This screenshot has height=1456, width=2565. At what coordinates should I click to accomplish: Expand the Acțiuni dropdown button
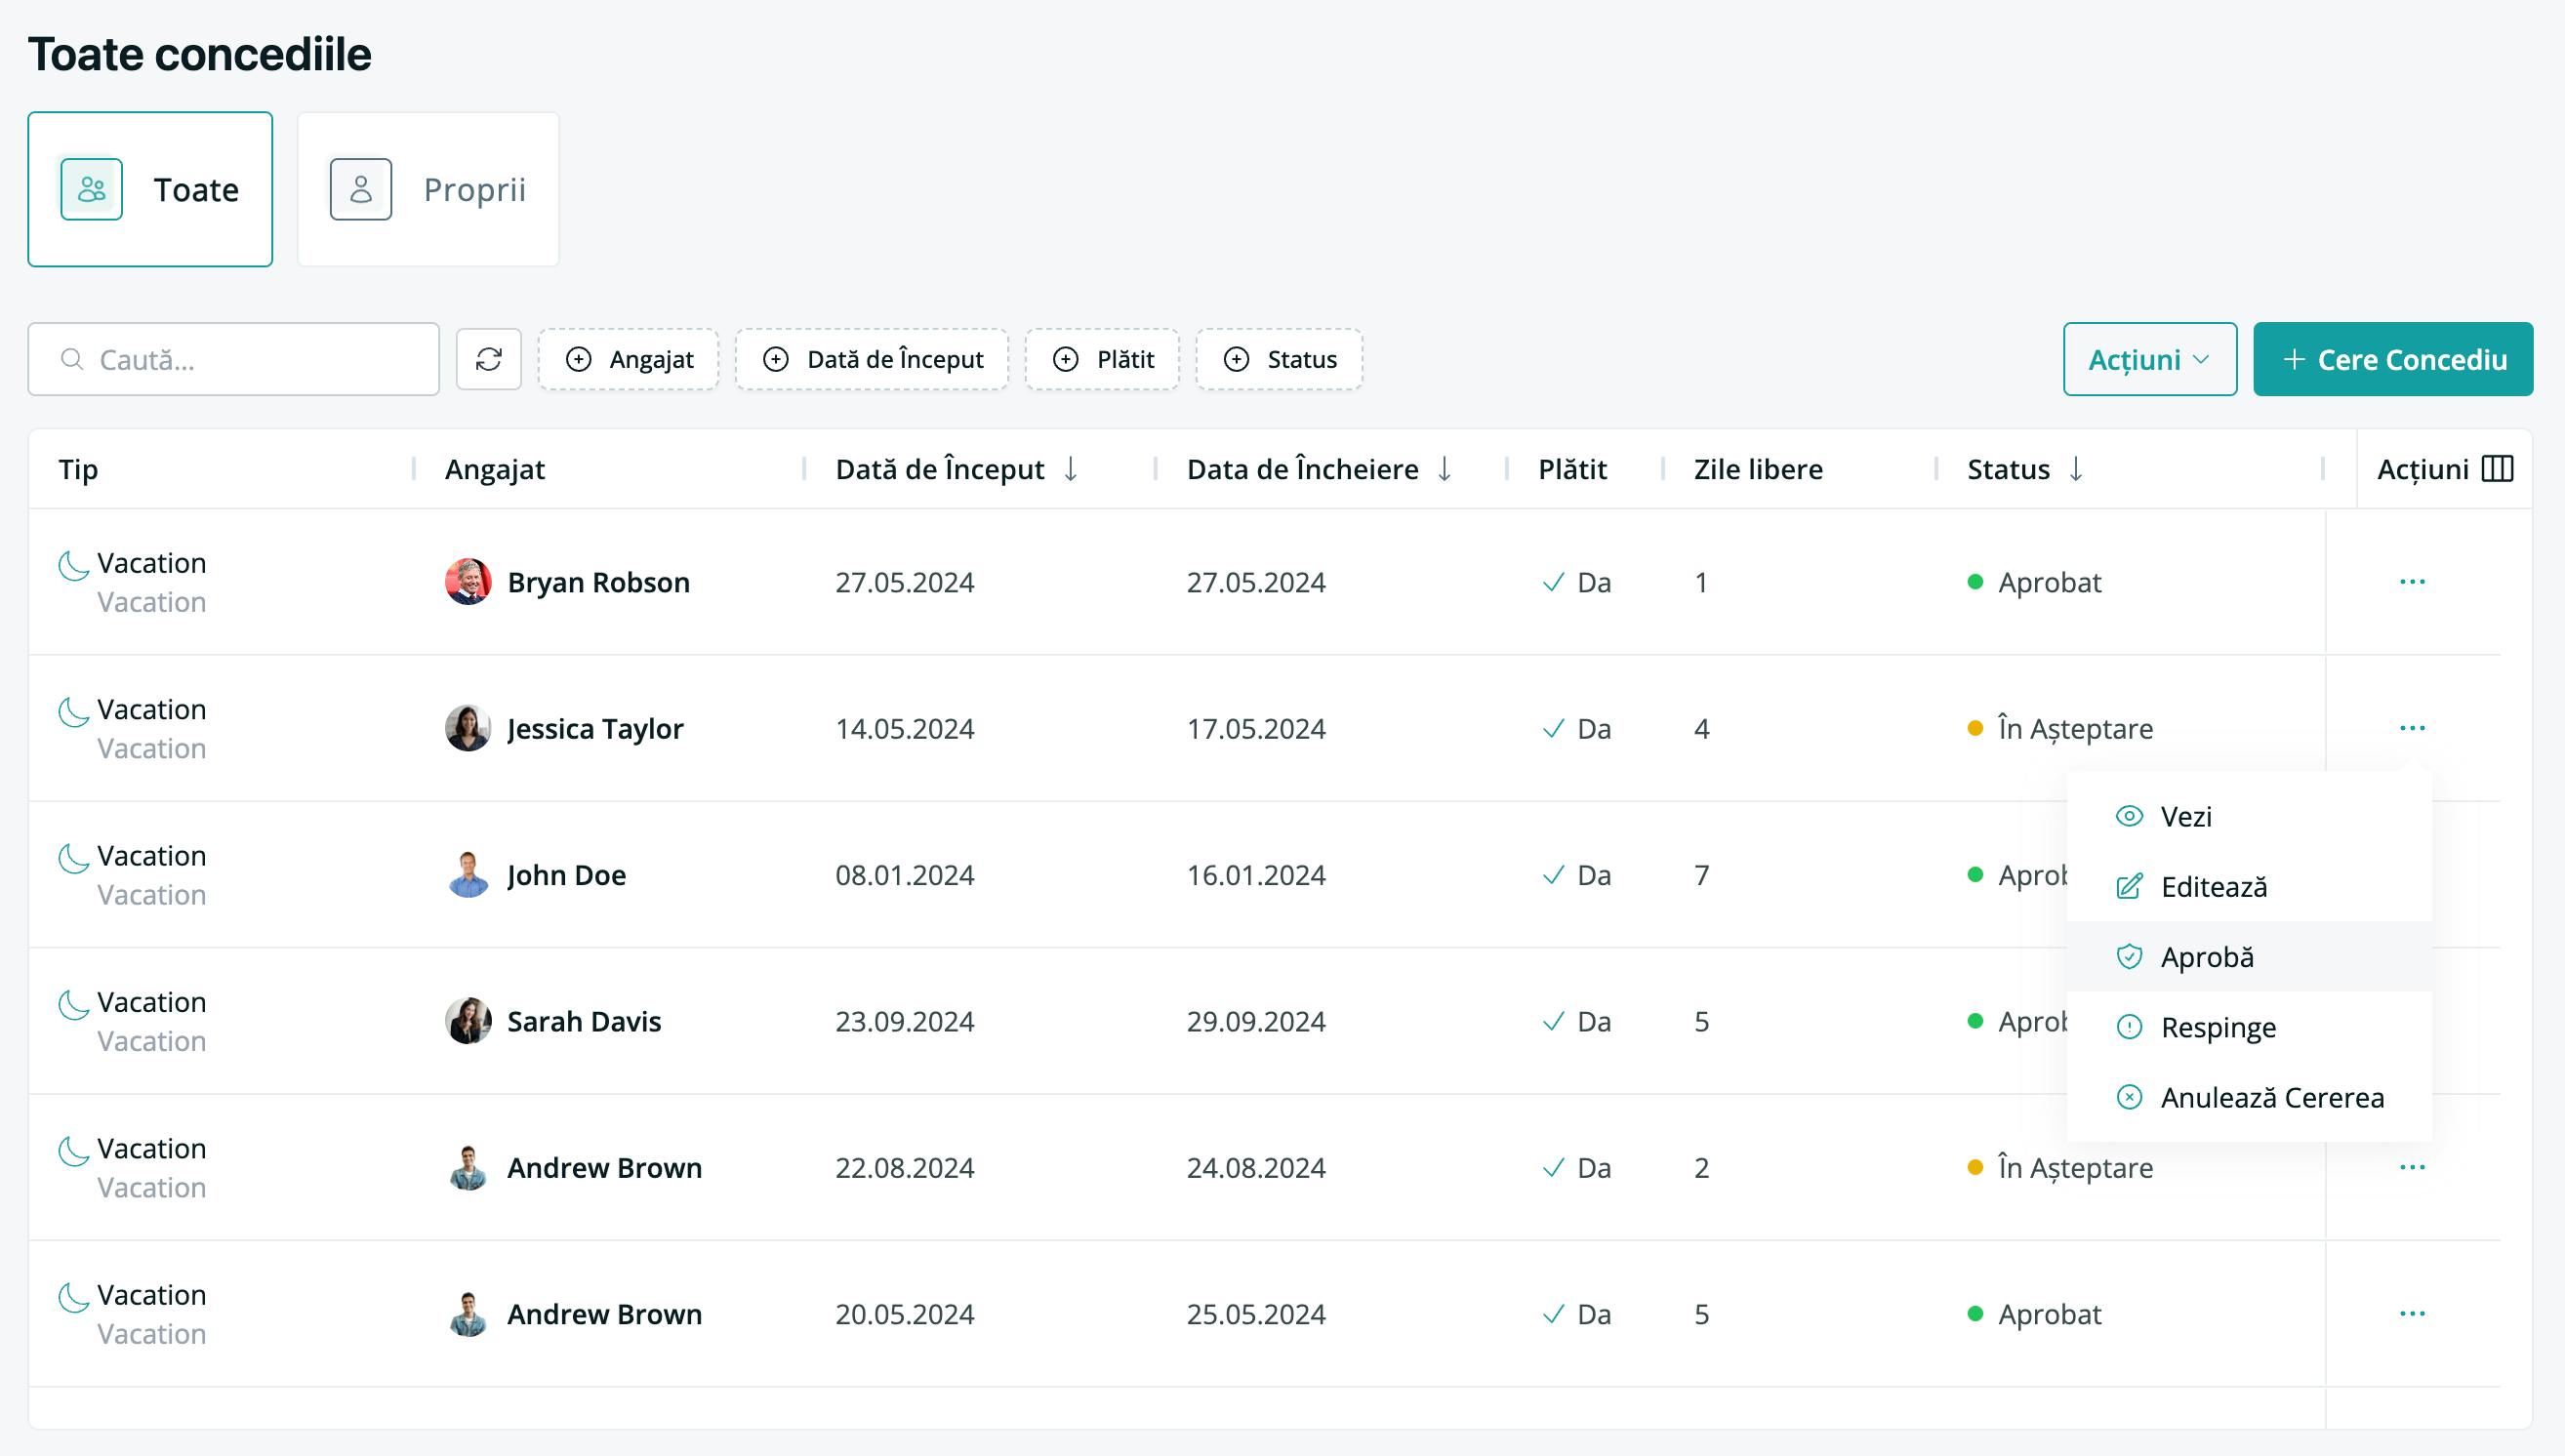pyautogui.click(x=2150, y=359)
